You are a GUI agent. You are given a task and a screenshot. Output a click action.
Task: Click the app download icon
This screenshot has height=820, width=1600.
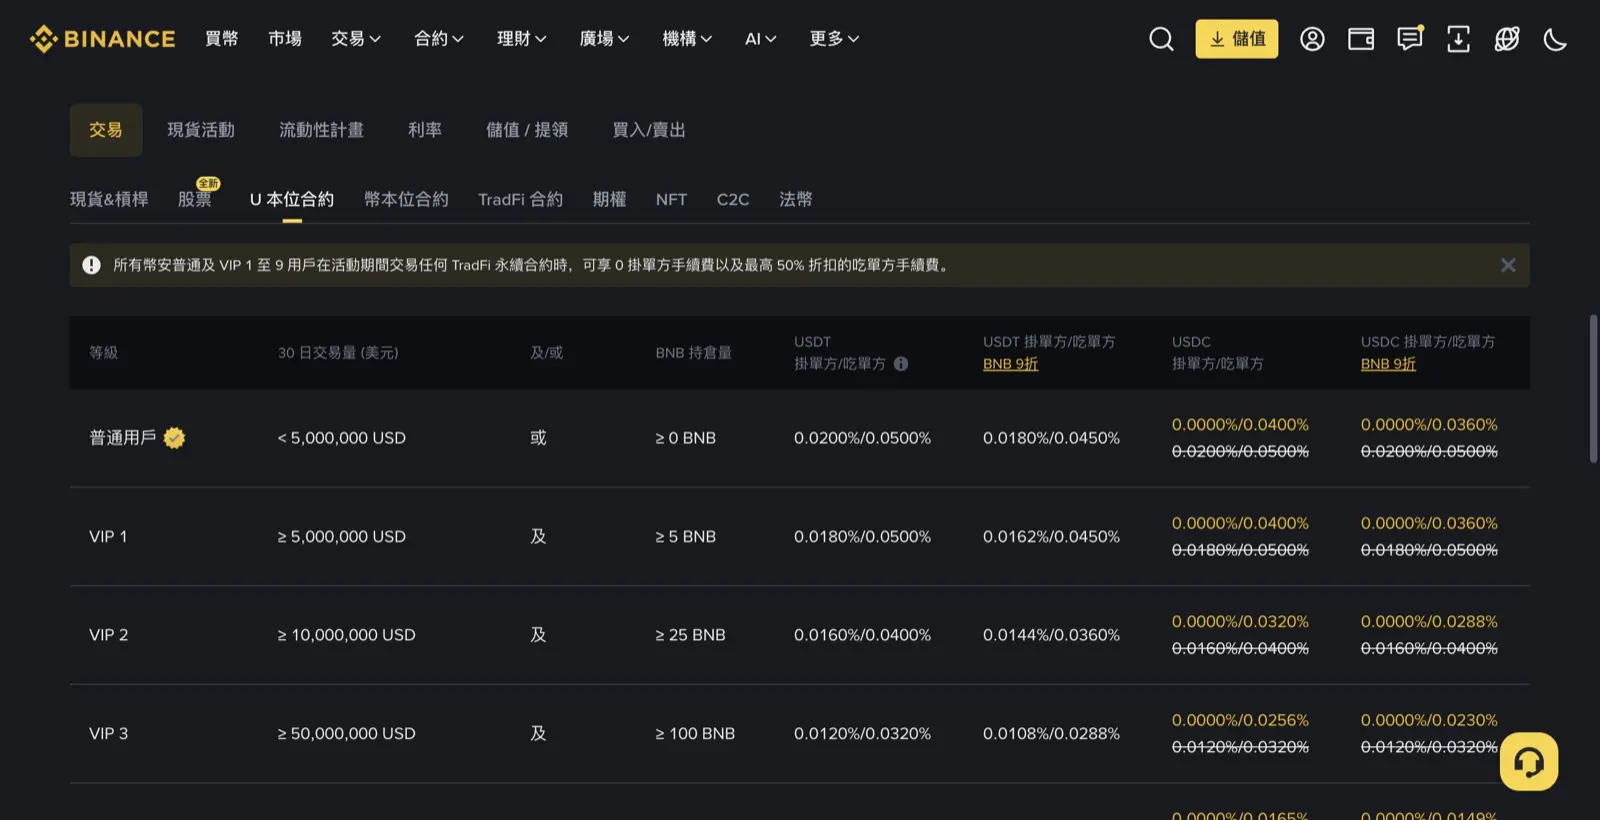[x=1458, y=39]
